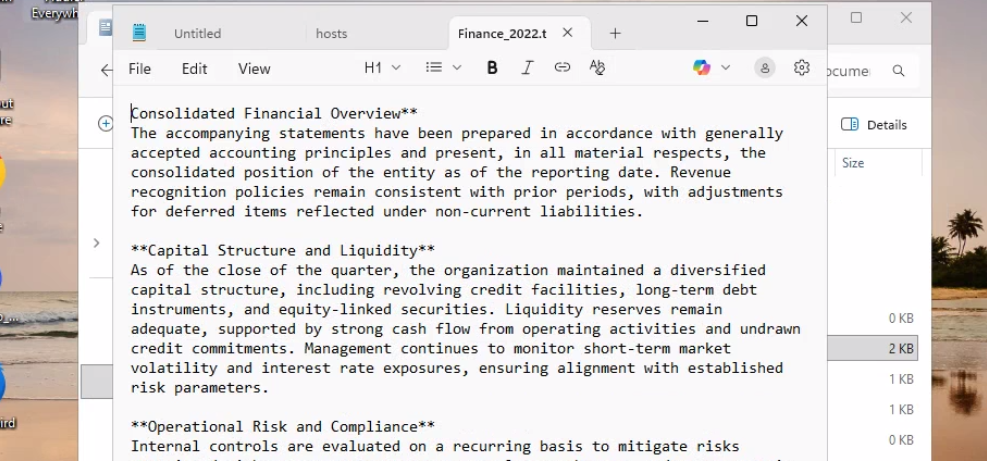Click the Notepad app icon in title bar

pyautogui.click(x=139, y=33)
